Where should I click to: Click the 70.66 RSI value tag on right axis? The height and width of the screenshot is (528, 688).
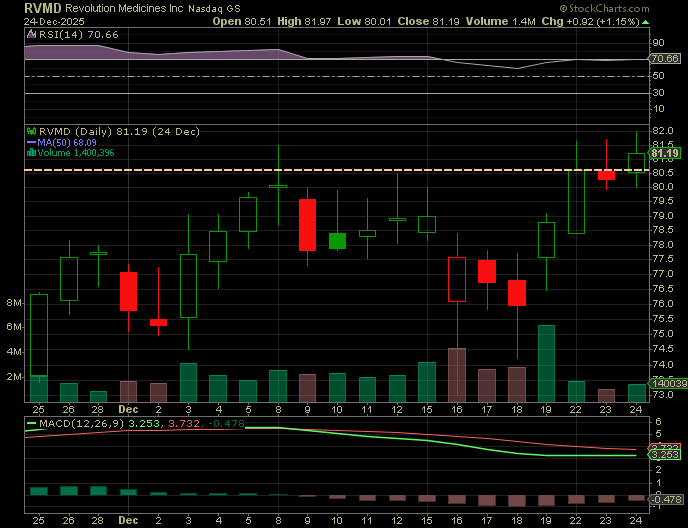click(x=665, y=59)
